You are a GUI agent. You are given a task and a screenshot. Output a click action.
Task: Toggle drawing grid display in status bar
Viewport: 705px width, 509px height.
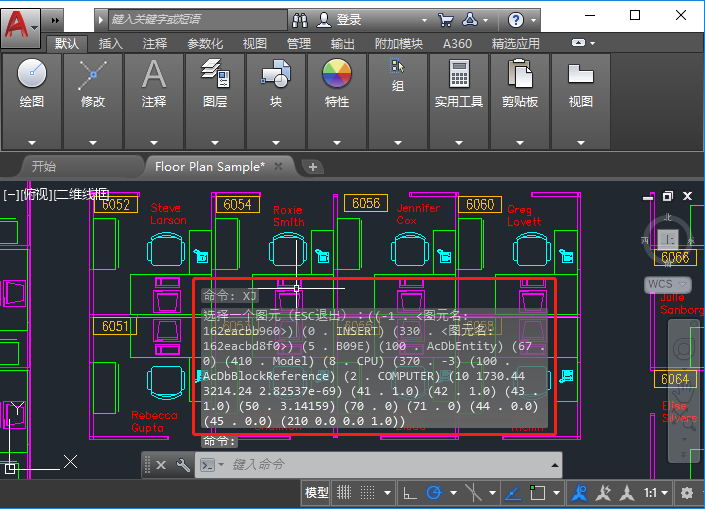[344, 493]
